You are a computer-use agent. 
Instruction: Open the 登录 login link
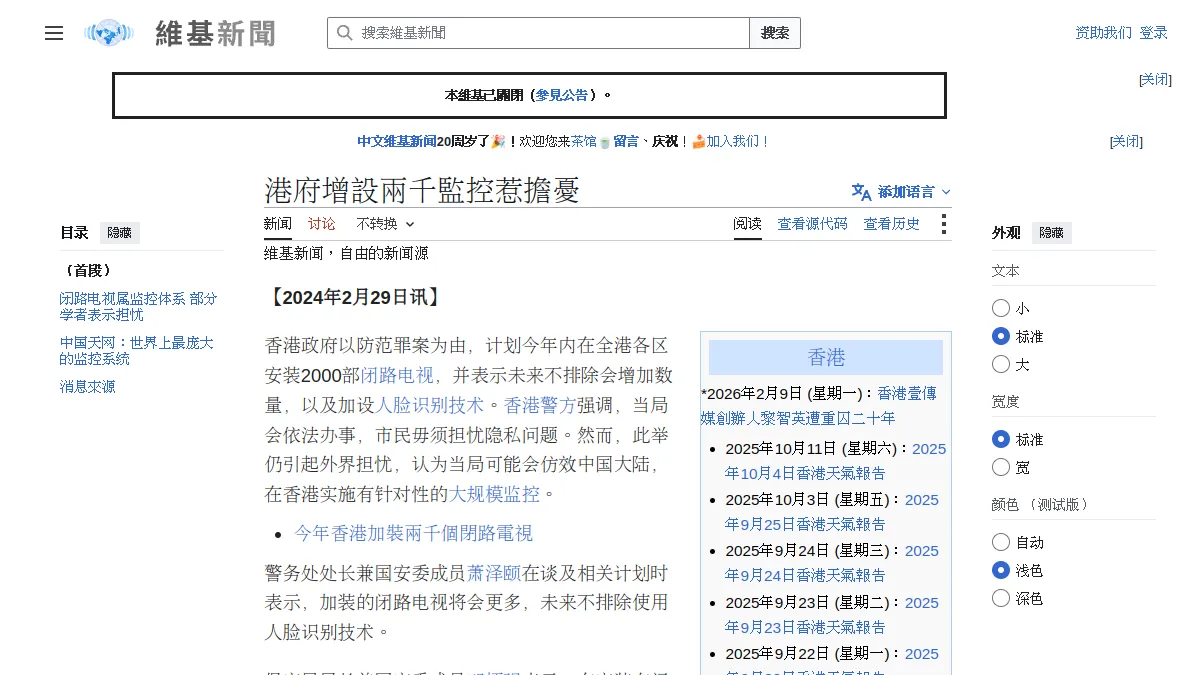pyautogui.click(x=1153, y=33)
